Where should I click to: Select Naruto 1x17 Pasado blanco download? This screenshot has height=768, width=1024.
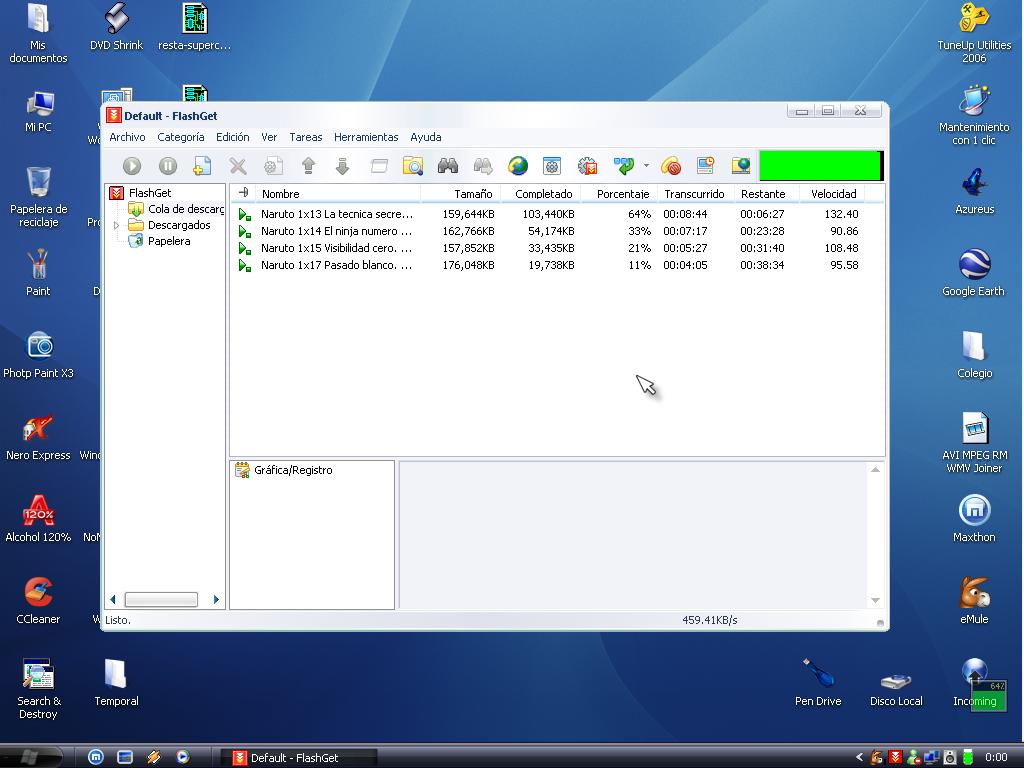pos(549,265)
